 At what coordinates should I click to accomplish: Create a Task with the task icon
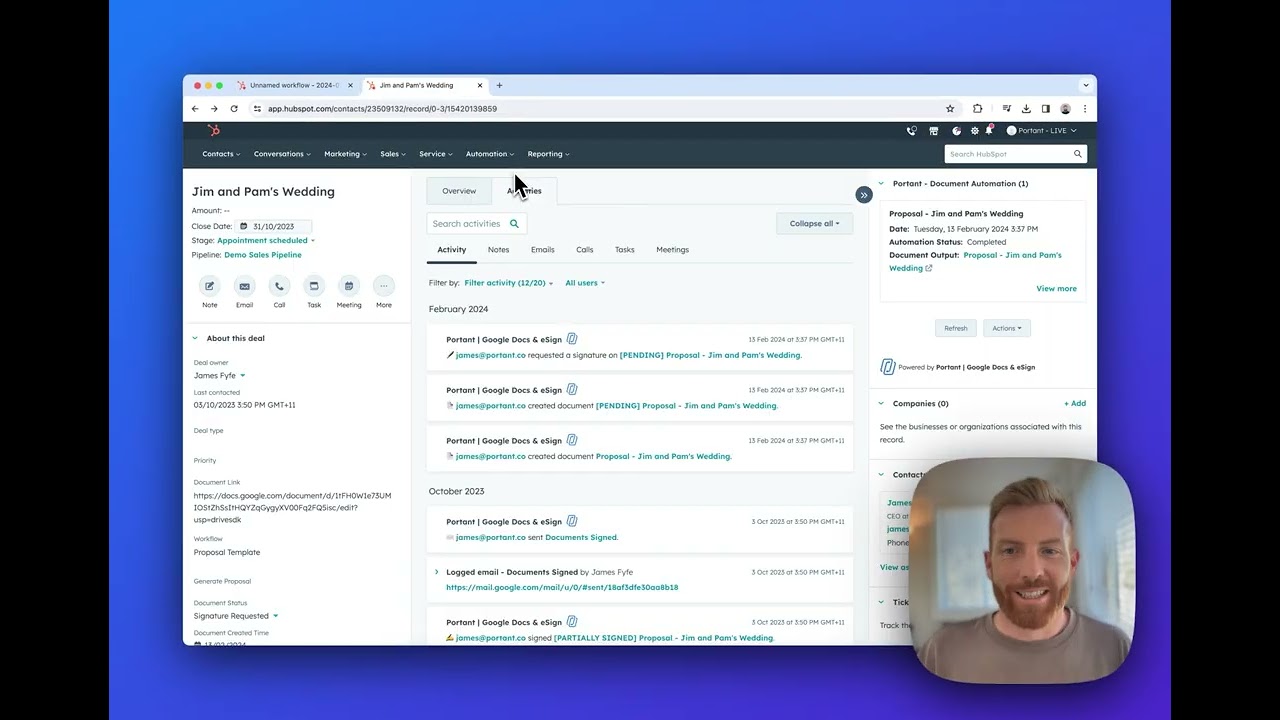point(314,286)
